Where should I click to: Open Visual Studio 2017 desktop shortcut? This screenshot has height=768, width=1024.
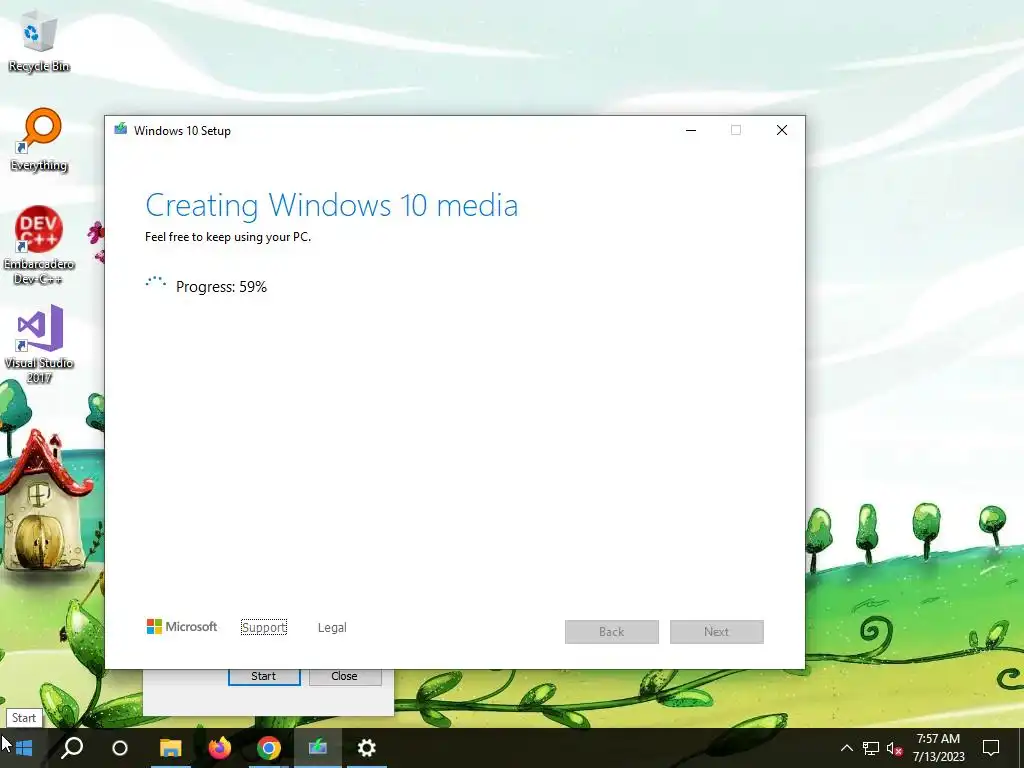[x=39, y=344]
